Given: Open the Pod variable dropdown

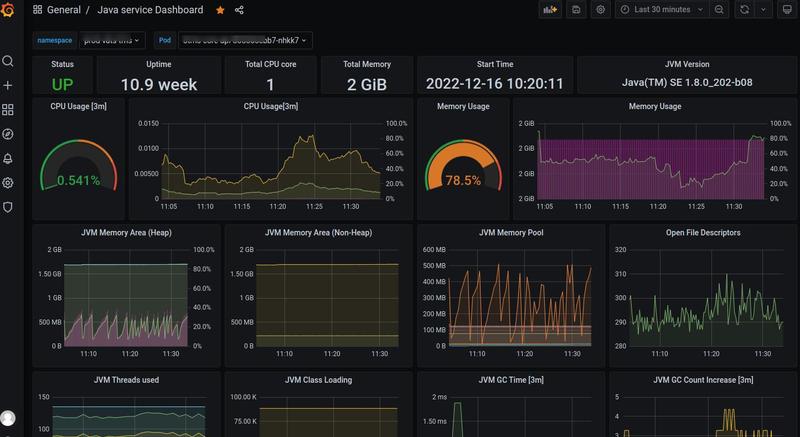Looking at the screenshot, I should point(245,40).
